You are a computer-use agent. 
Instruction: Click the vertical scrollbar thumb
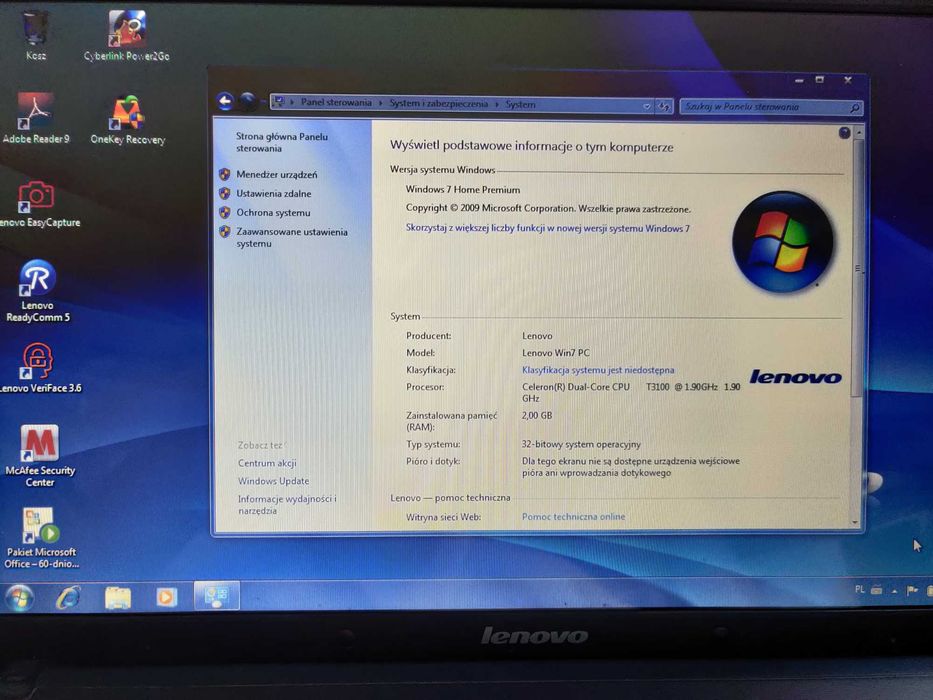(857, 268)
